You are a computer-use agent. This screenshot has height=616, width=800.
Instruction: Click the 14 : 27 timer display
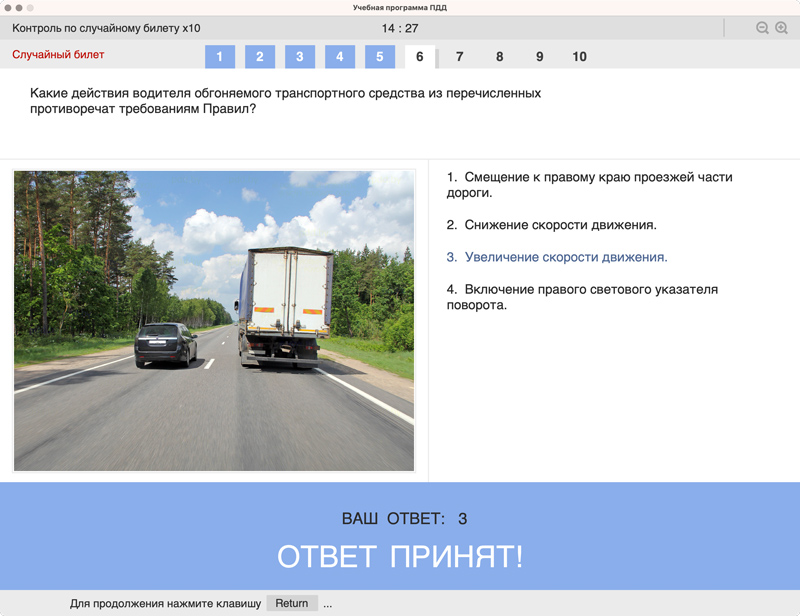pyautogui.click(x=400, y=29)
